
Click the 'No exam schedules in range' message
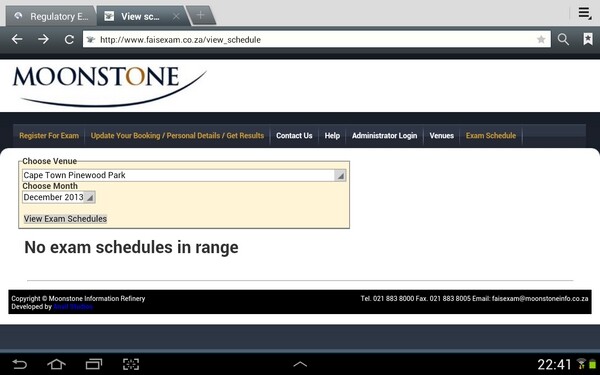[131, 247]
